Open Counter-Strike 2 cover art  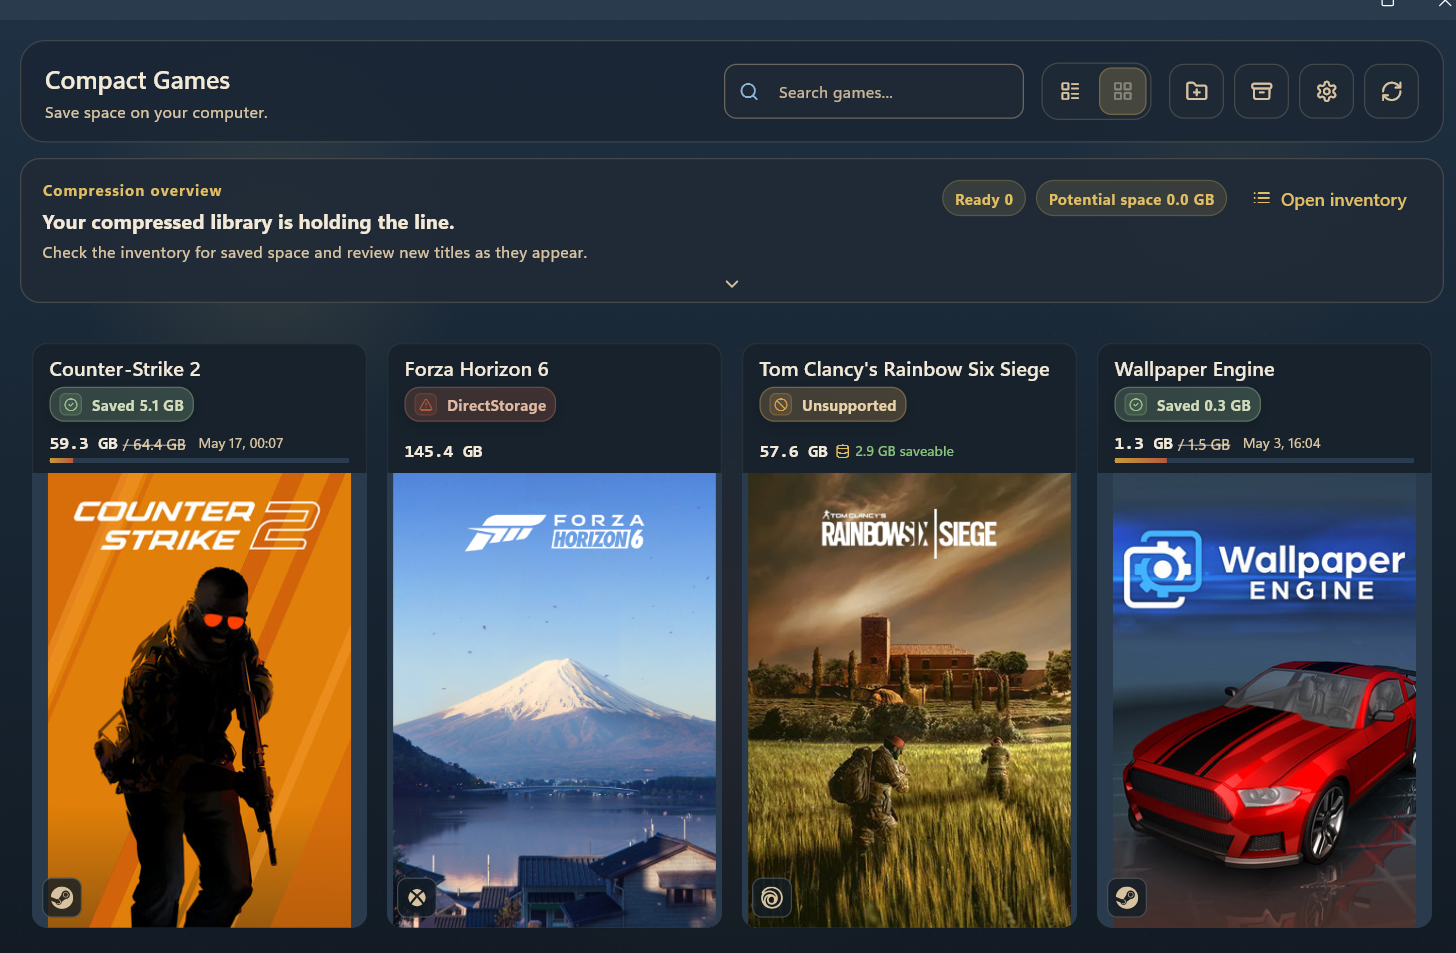(x=200, y=700)
